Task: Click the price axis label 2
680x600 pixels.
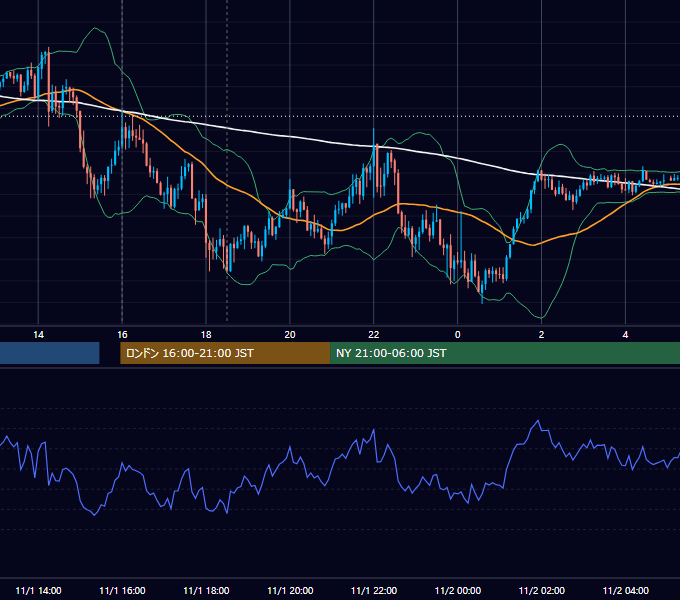Action: pyautogui.click(x=541, y=335)
